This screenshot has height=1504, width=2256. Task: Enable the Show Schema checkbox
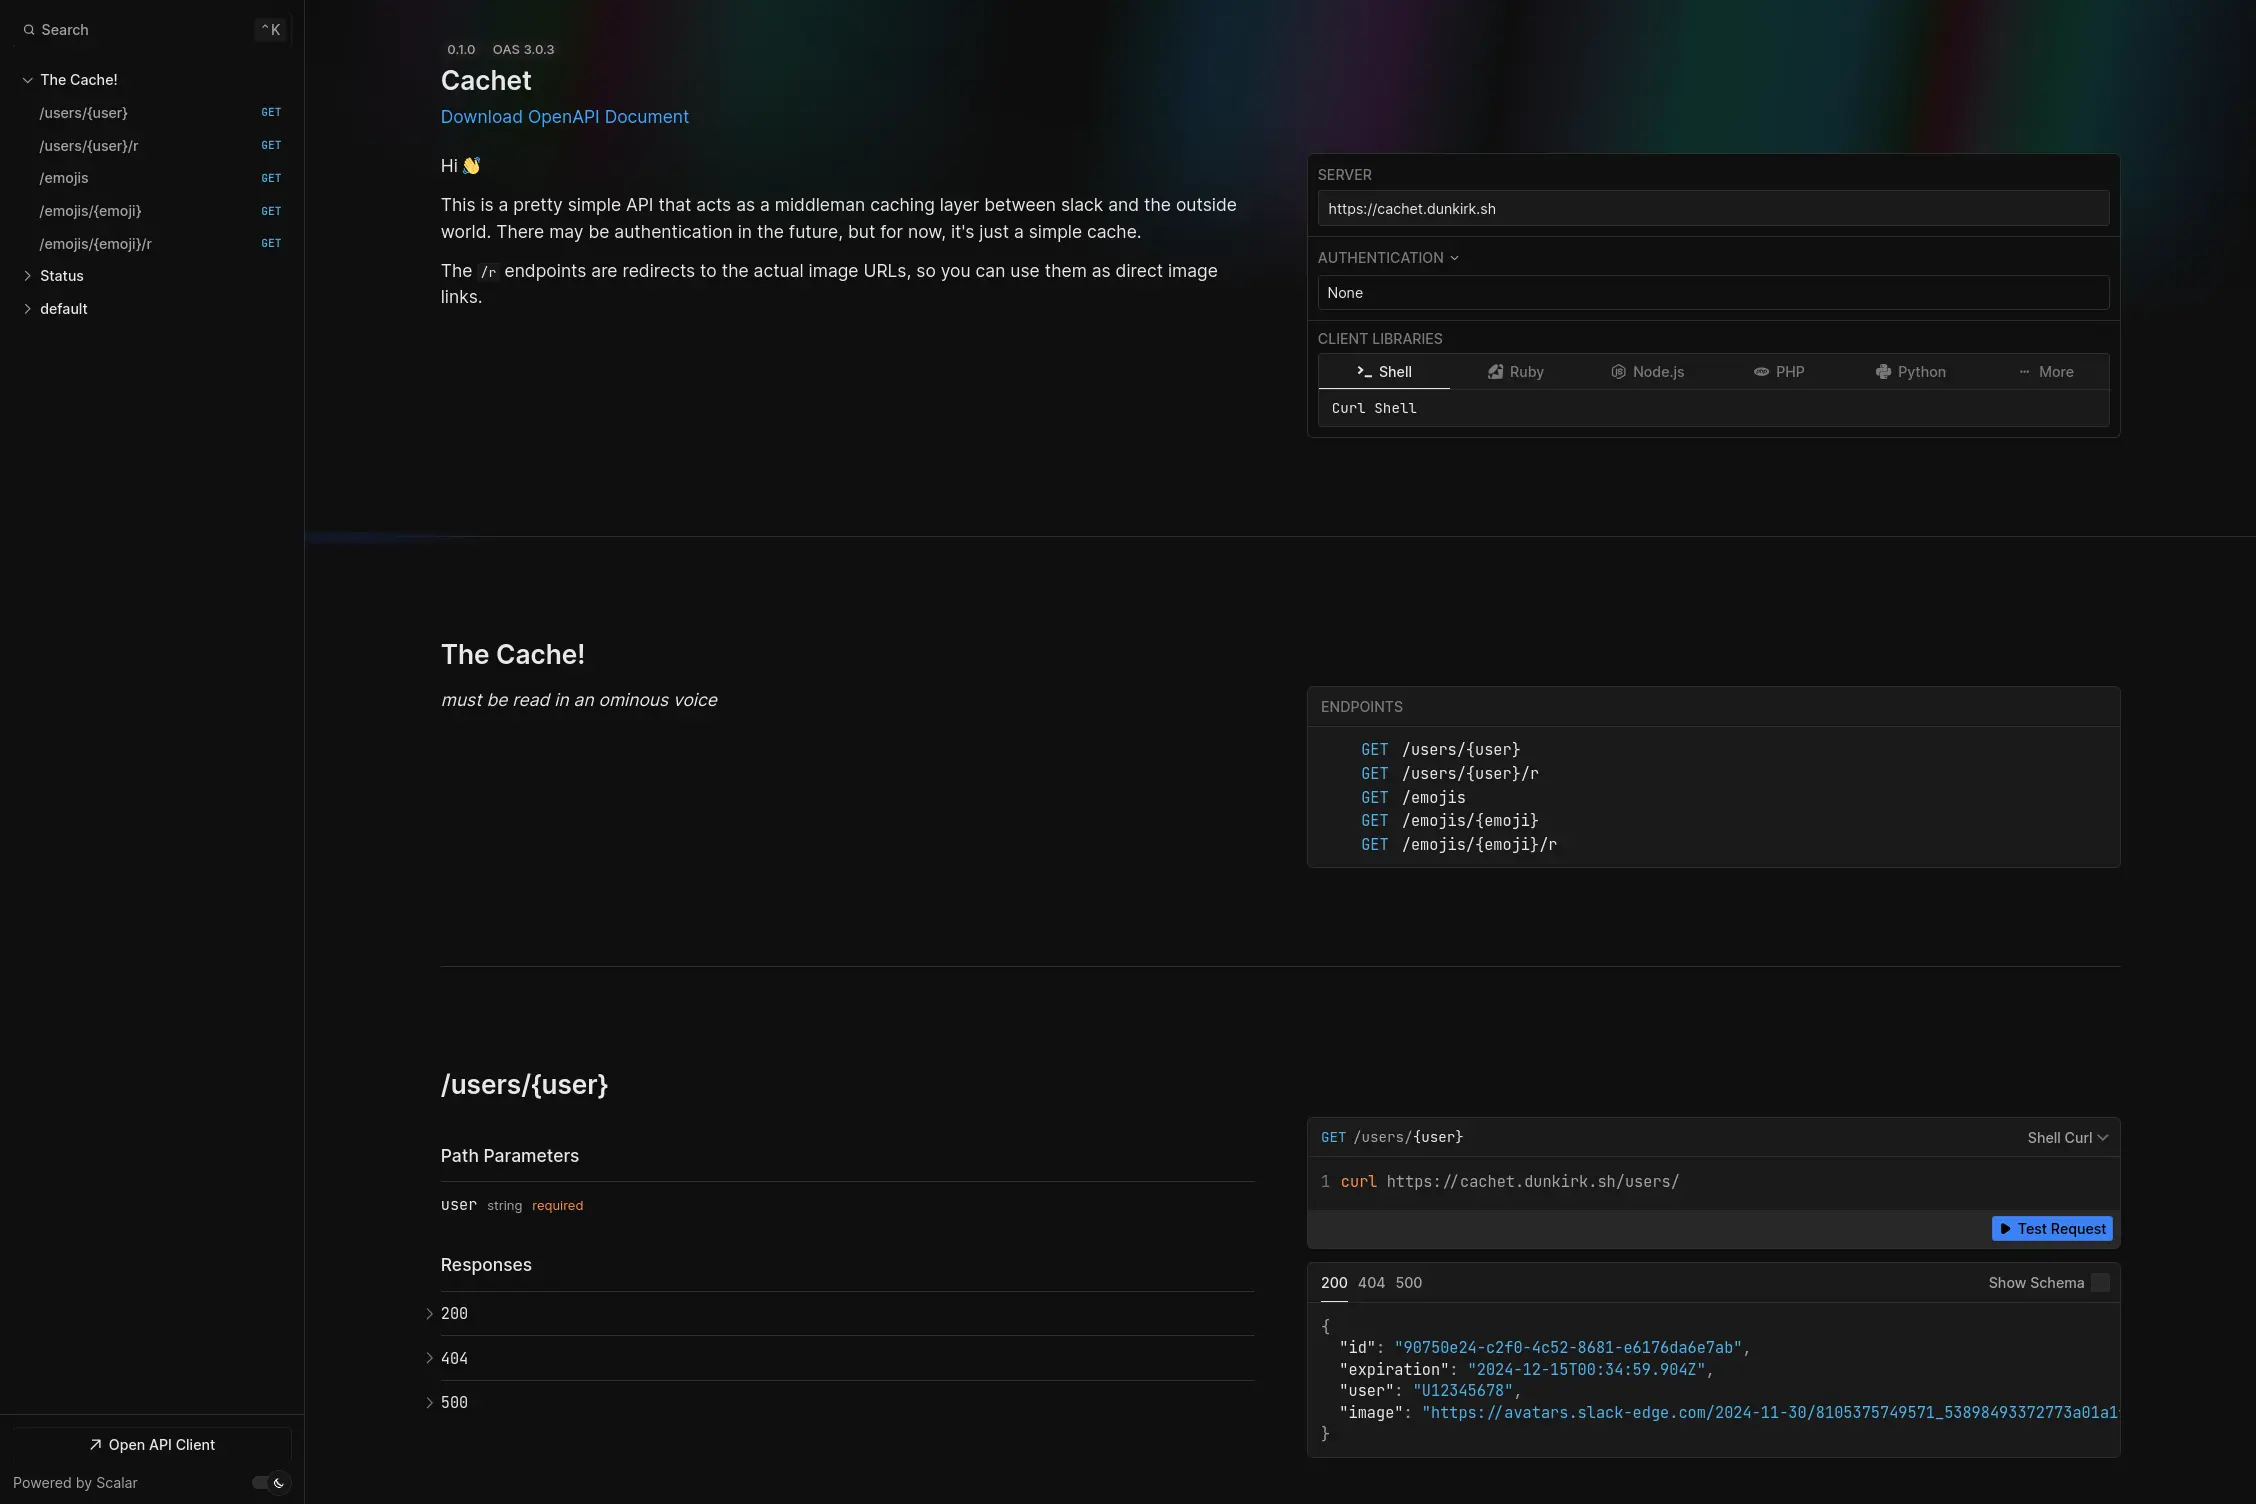tap(2100, 1283)
